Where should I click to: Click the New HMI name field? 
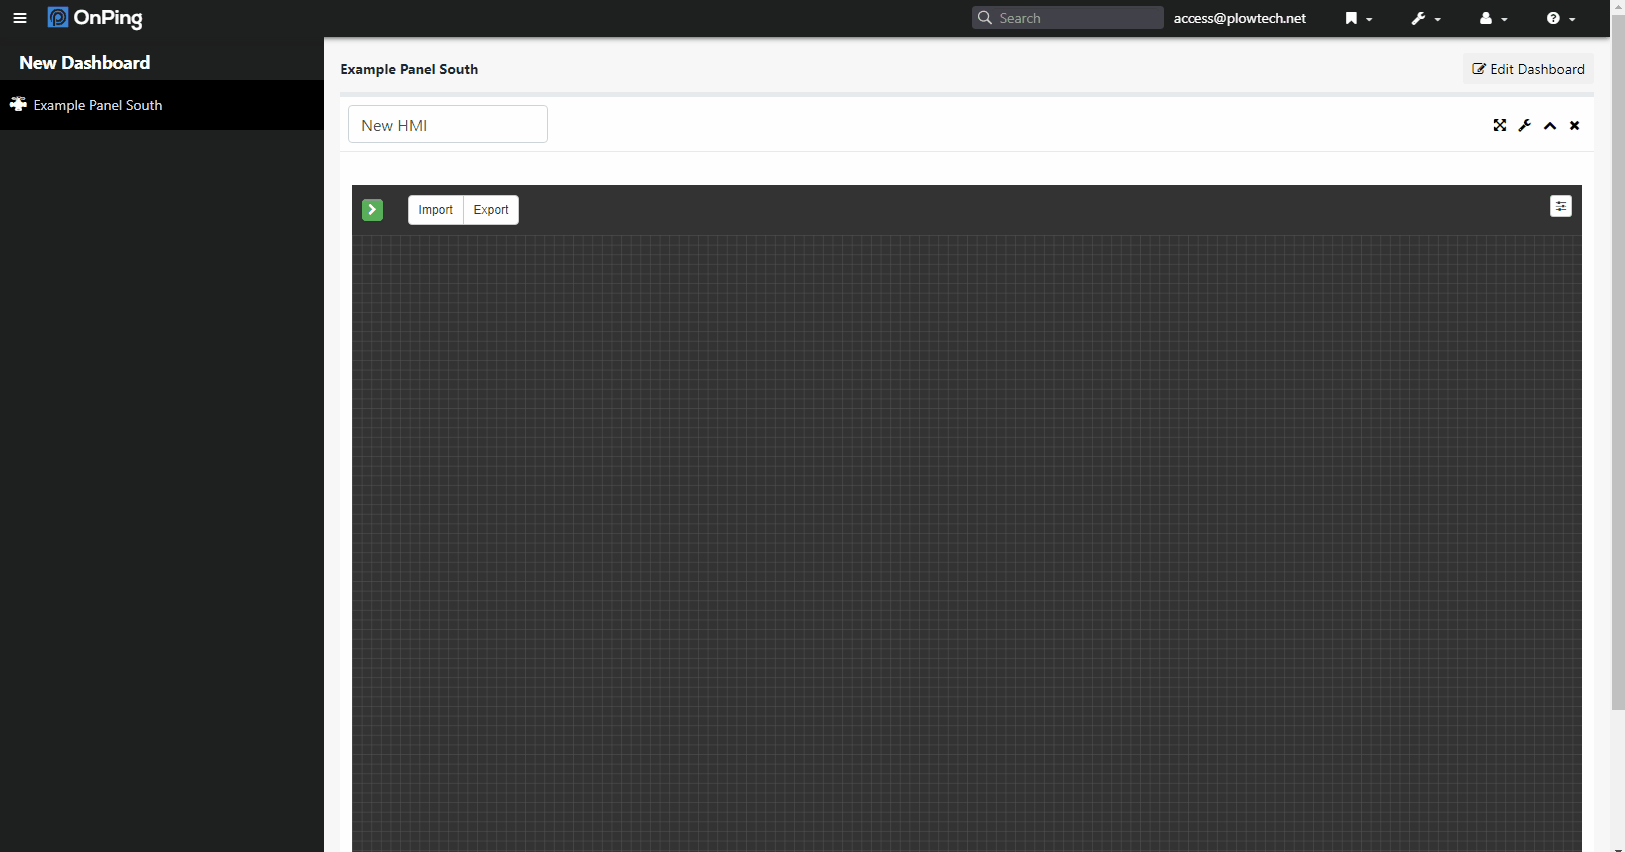click(x=447, y=125)
